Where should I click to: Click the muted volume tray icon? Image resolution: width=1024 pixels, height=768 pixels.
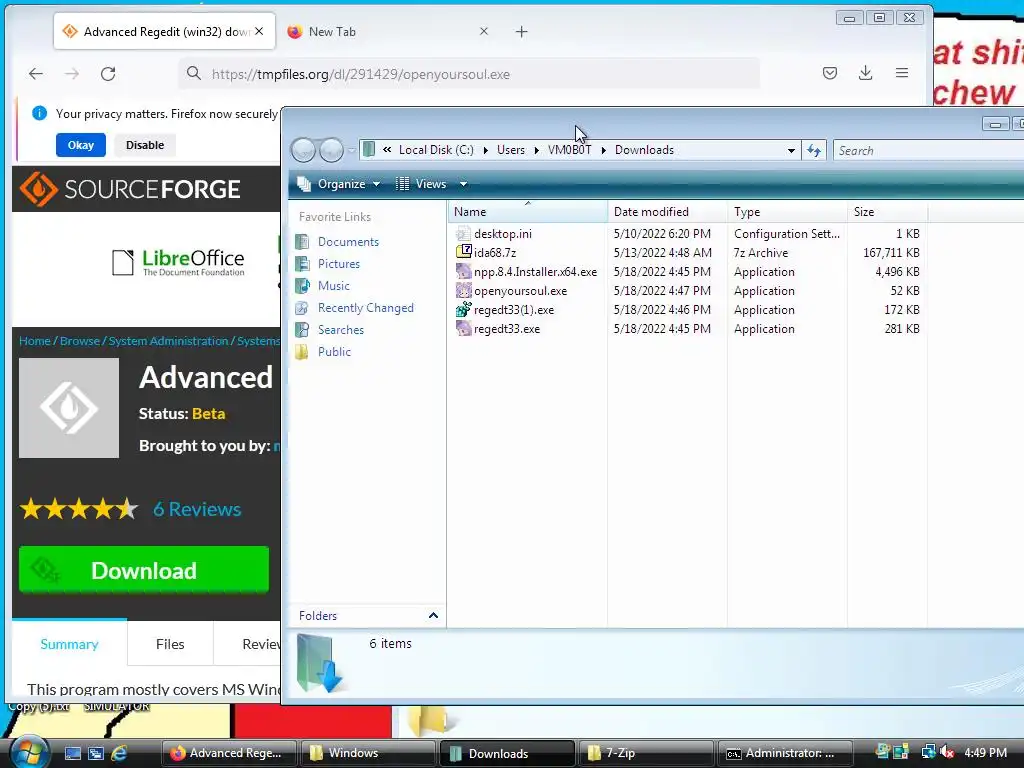[946, 753]
